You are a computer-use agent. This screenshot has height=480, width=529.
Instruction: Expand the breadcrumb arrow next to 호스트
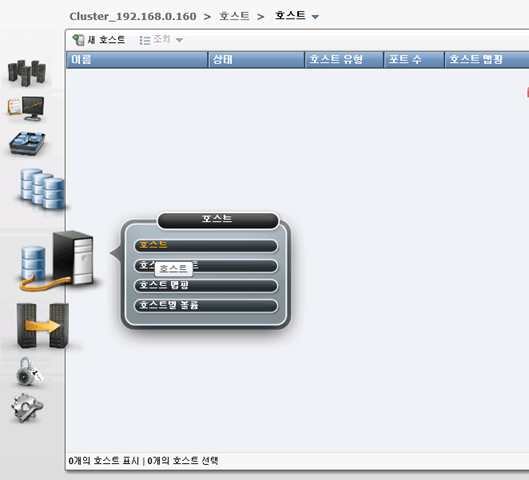315,17
